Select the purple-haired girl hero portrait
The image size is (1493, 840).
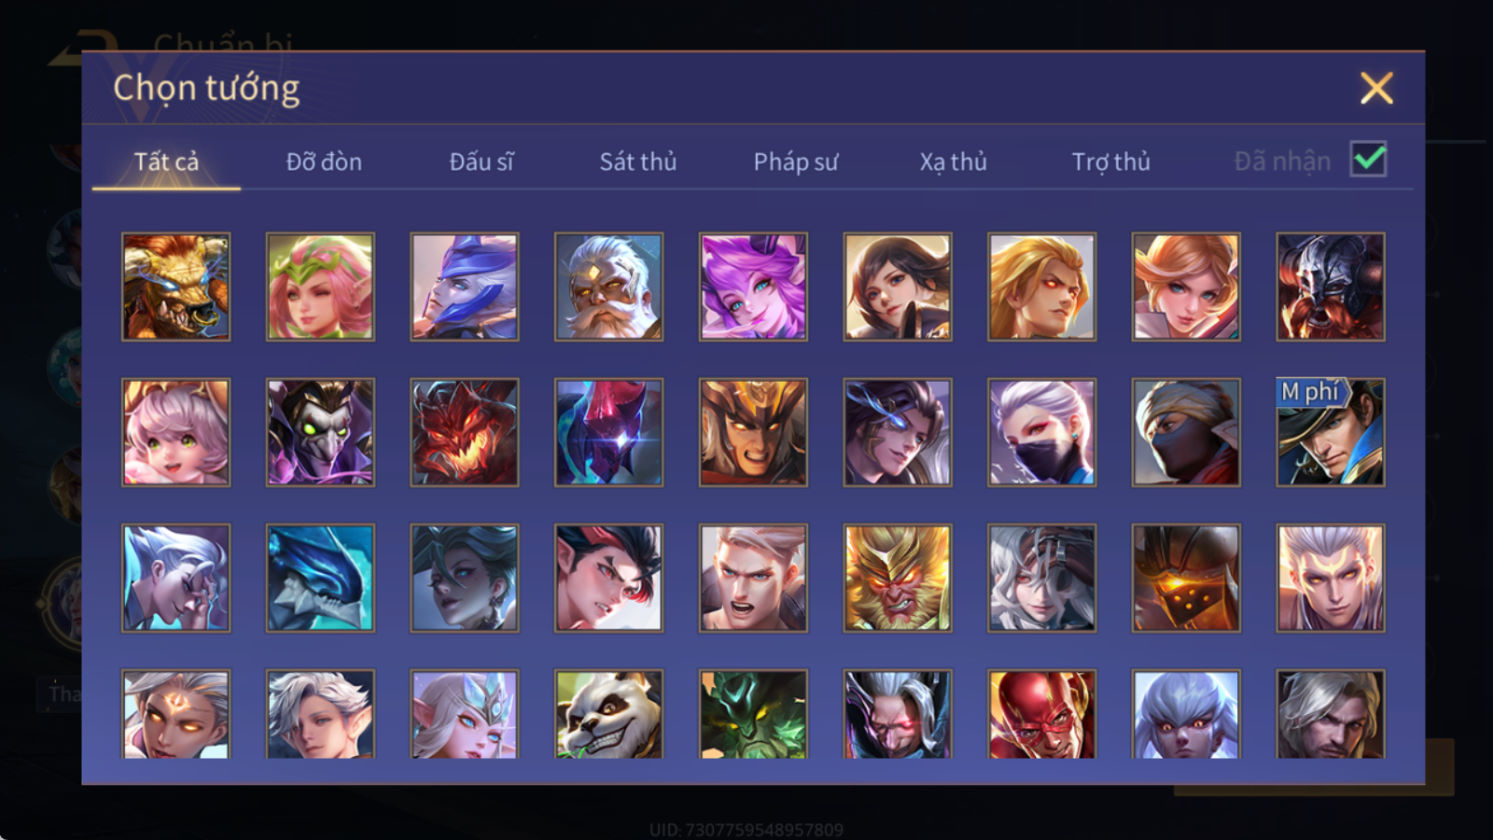click(x=753, y=287)
